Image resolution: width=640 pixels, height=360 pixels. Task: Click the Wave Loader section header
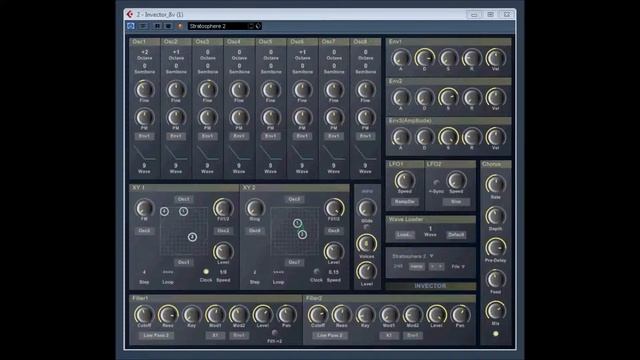coord(431,220)
